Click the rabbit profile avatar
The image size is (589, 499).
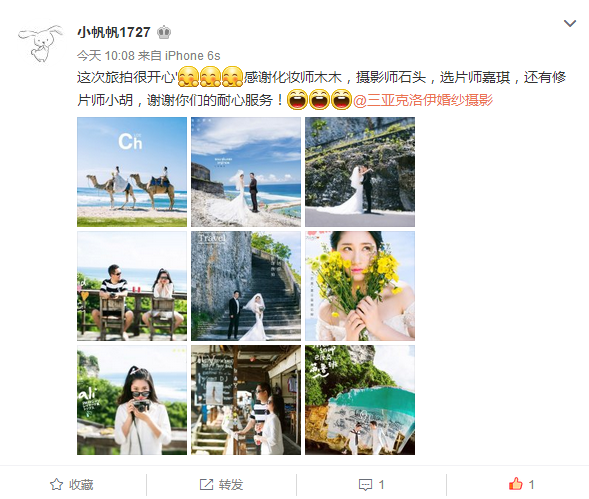tap(41, 43)
